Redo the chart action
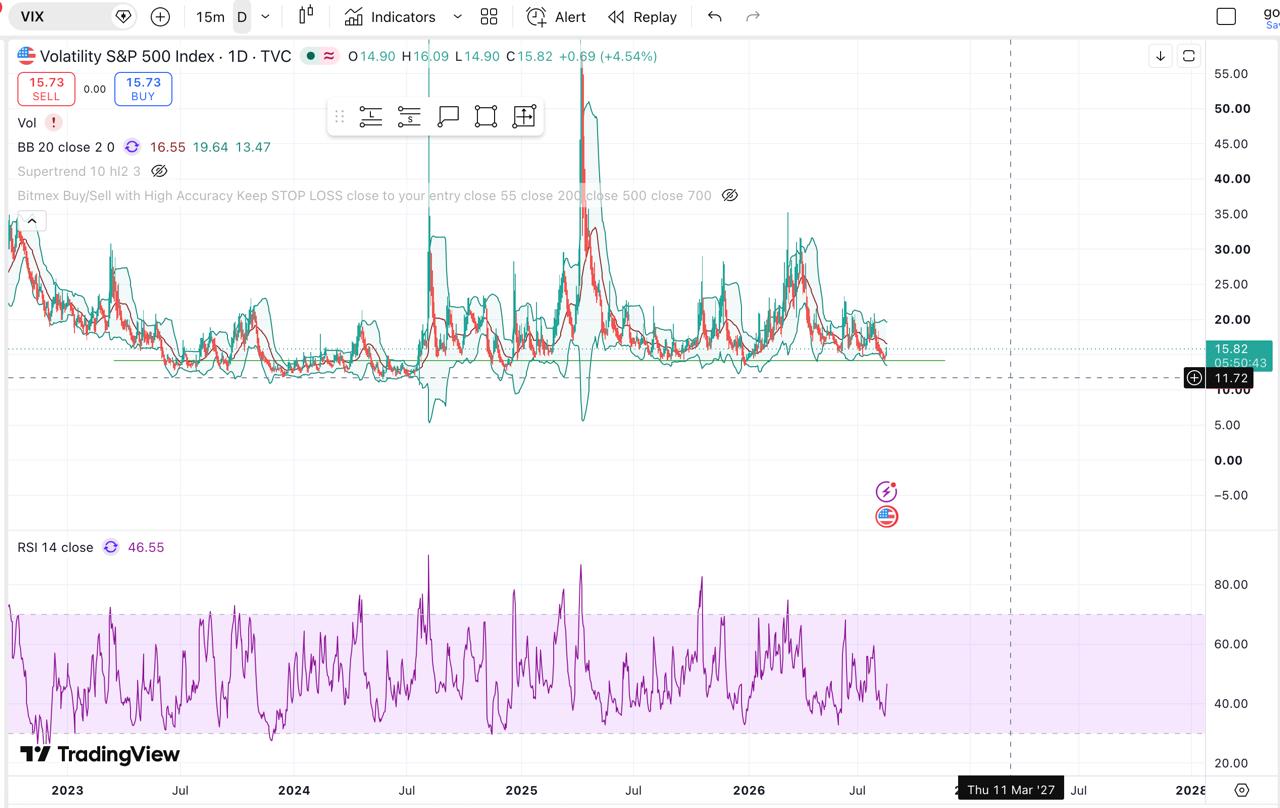Viewport: 1280px width, 808px height. (x=753, y=17)
